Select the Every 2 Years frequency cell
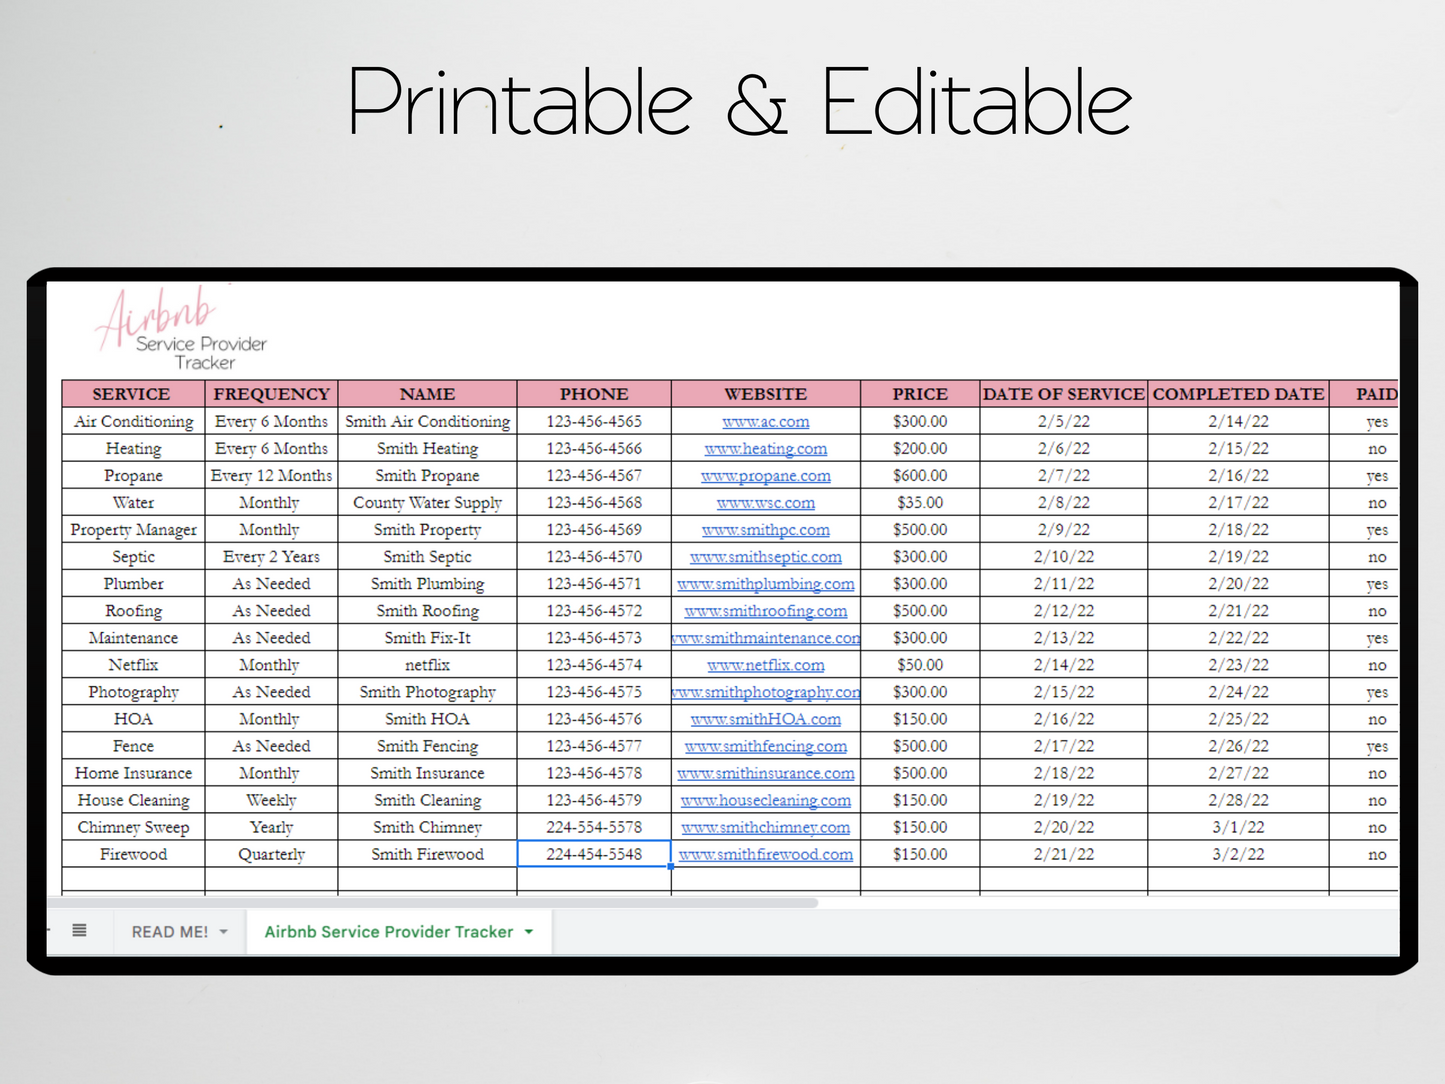Screen dimensions: 1445x1084 point(271,557)
